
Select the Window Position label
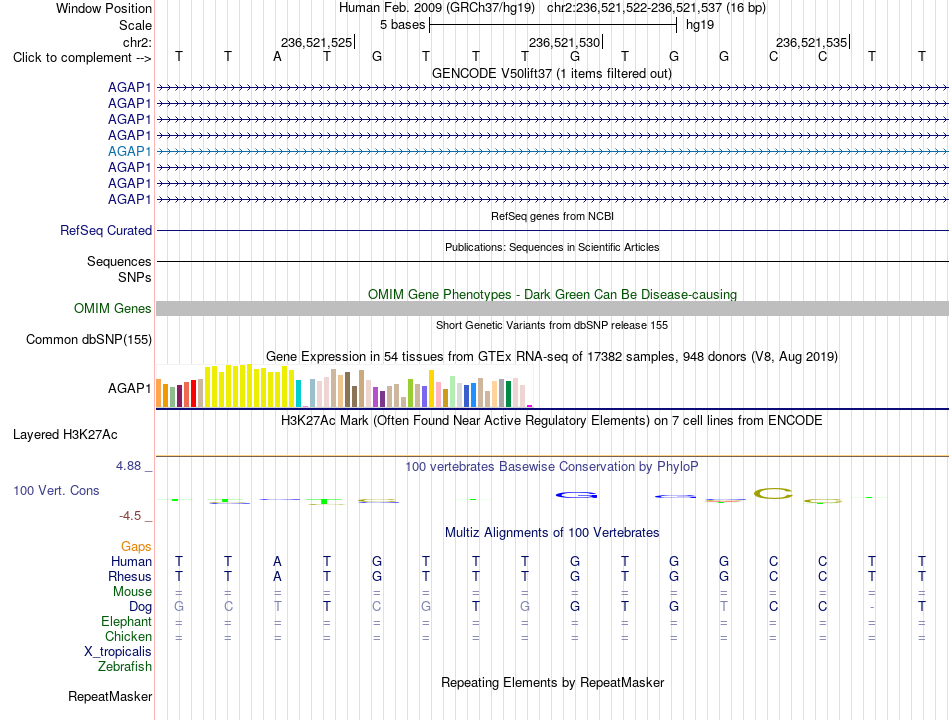click(x=104, y=8)
